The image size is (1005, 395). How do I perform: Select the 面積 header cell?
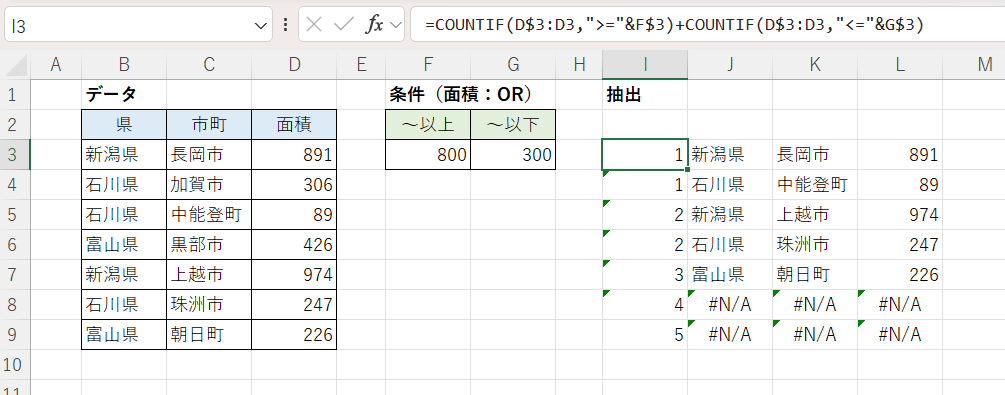(294, 124)
